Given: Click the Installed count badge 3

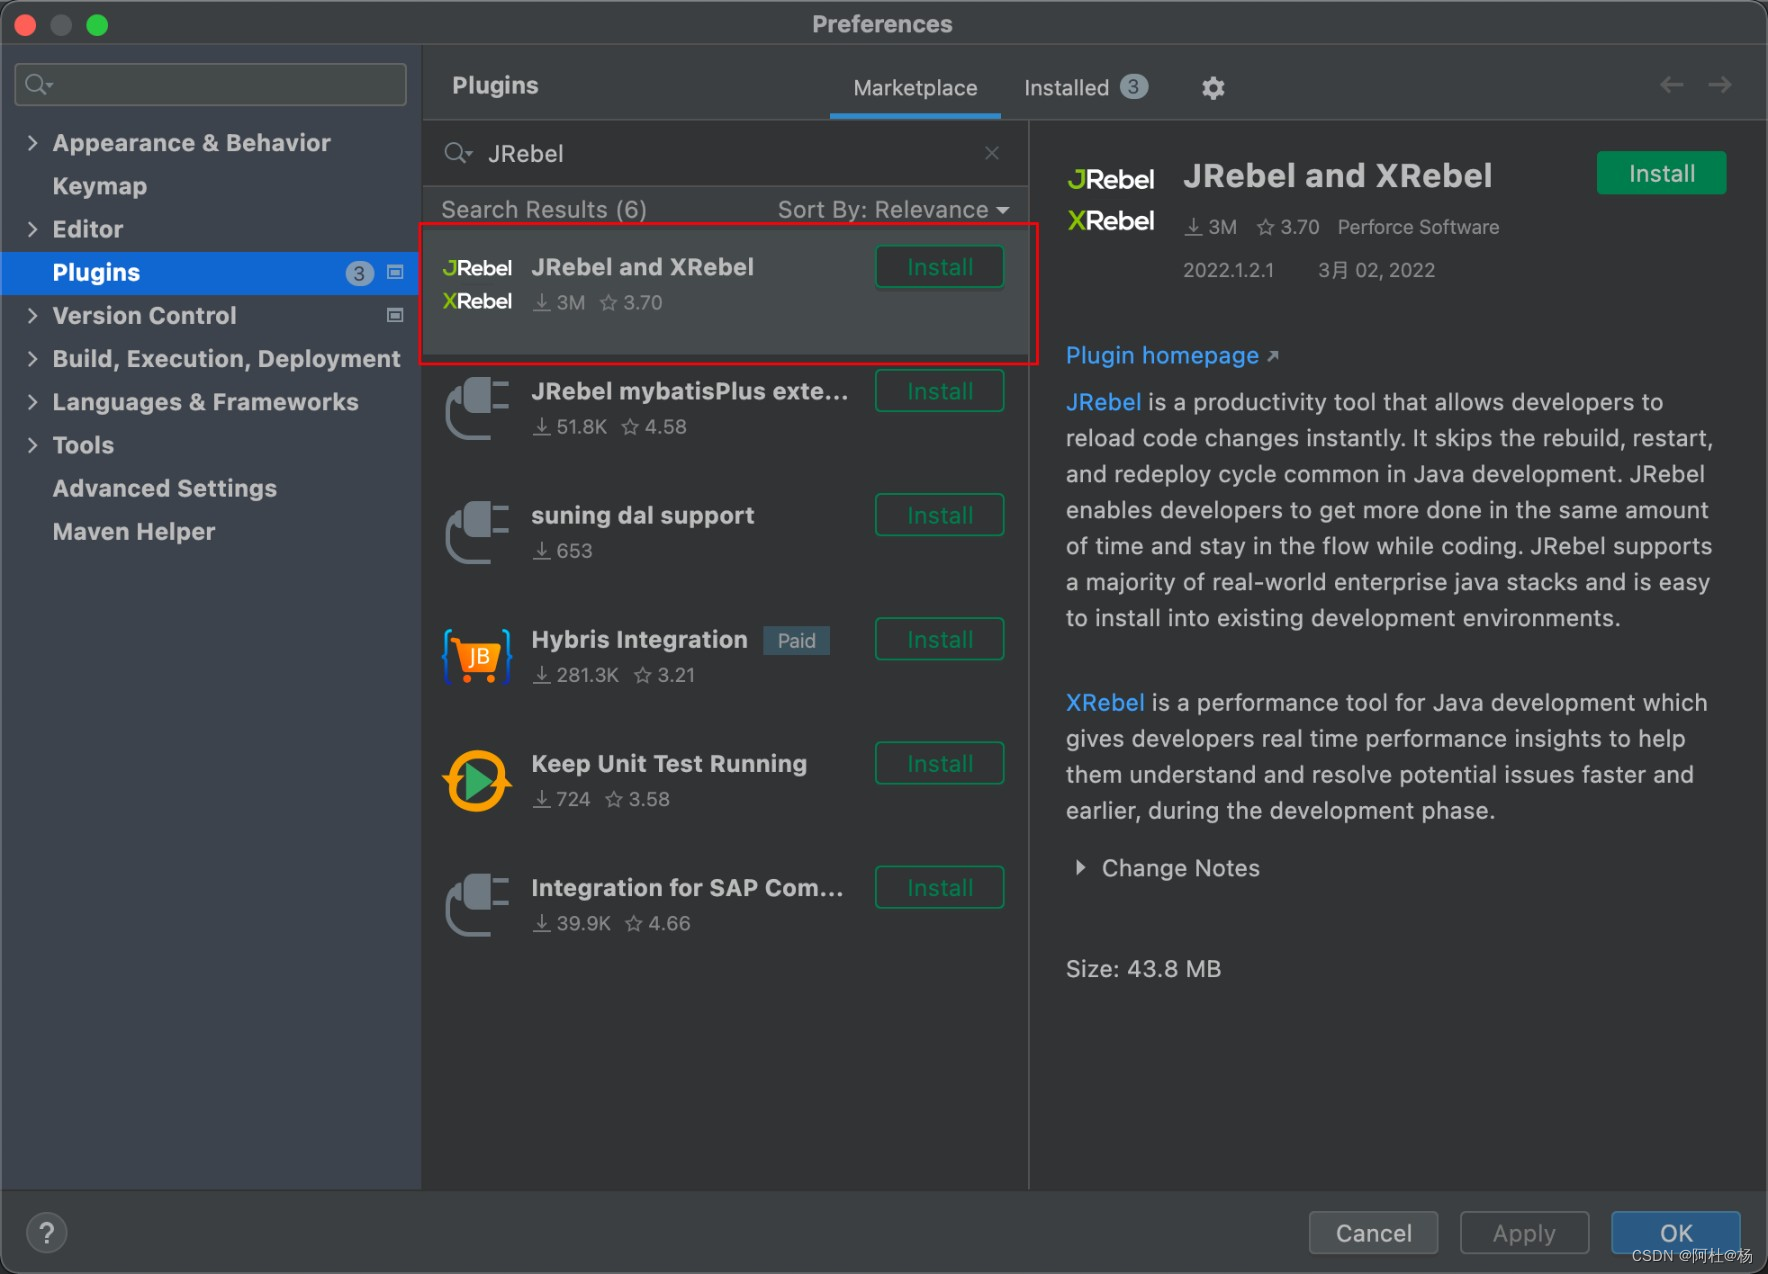Looking at the screenshot, I should click(1134, 87).
